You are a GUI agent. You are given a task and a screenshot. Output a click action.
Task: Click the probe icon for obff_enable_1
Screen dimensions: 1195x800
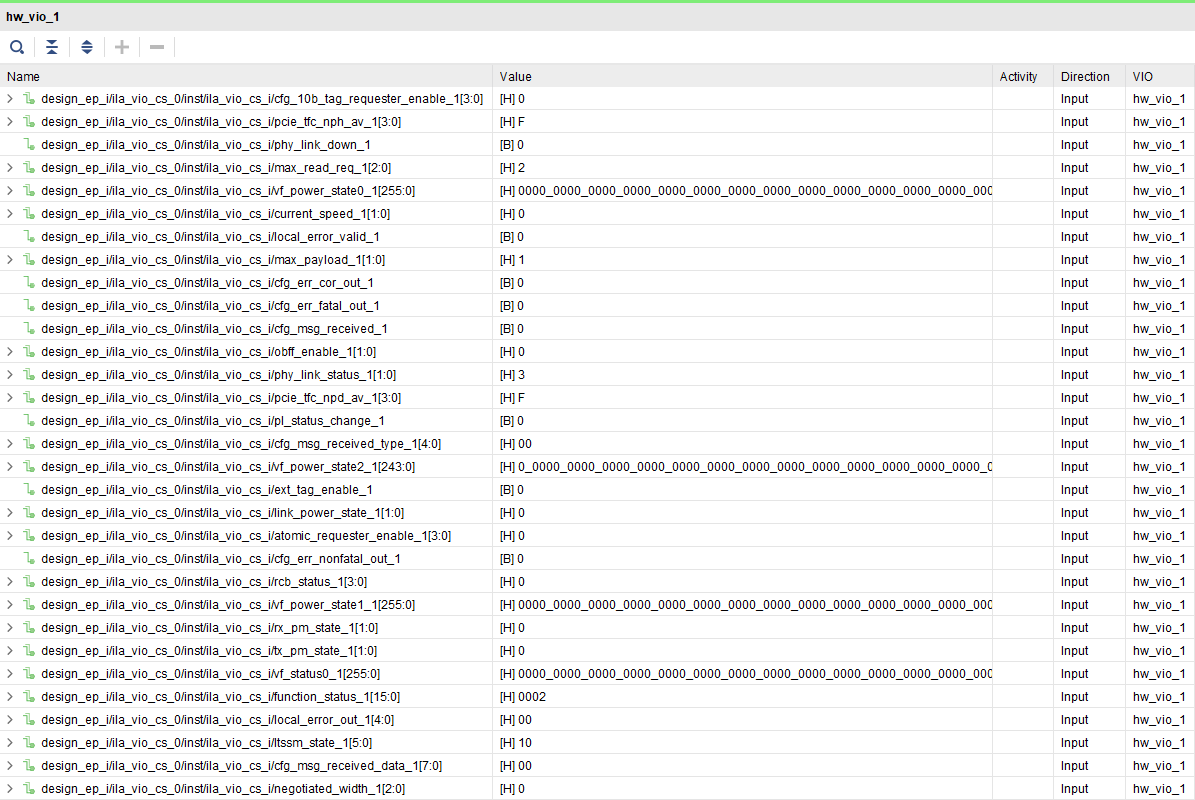coord(29,352)
